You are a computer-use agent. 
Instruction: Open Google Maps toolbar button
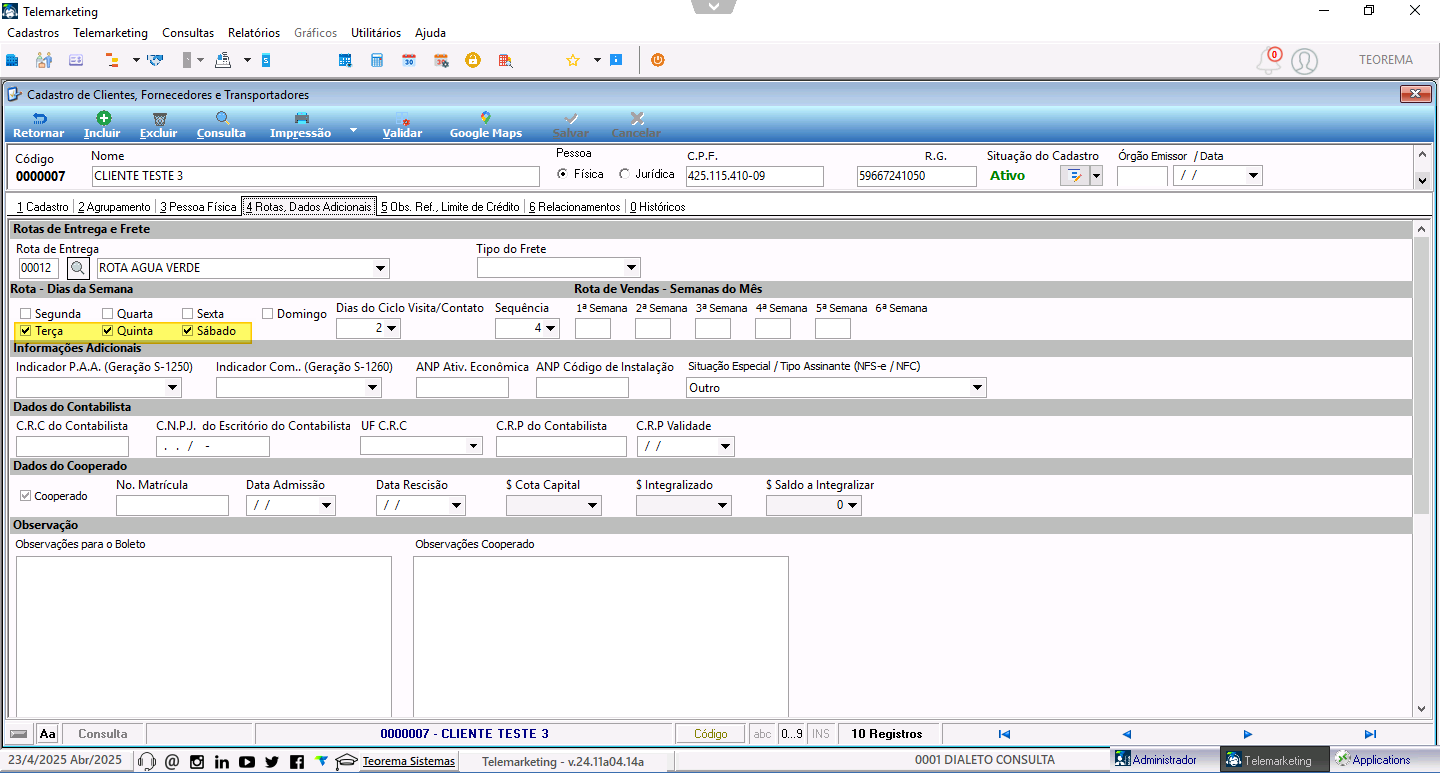coord(485,125)
